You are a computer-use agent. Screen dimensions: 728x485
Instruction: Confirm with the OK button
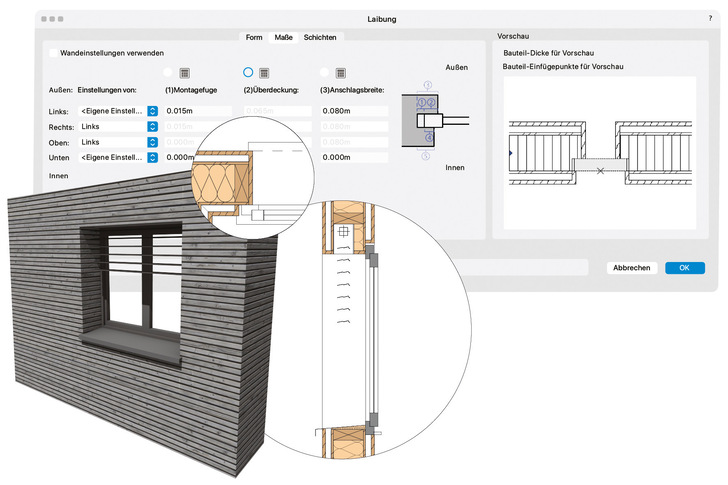[684, 268]
